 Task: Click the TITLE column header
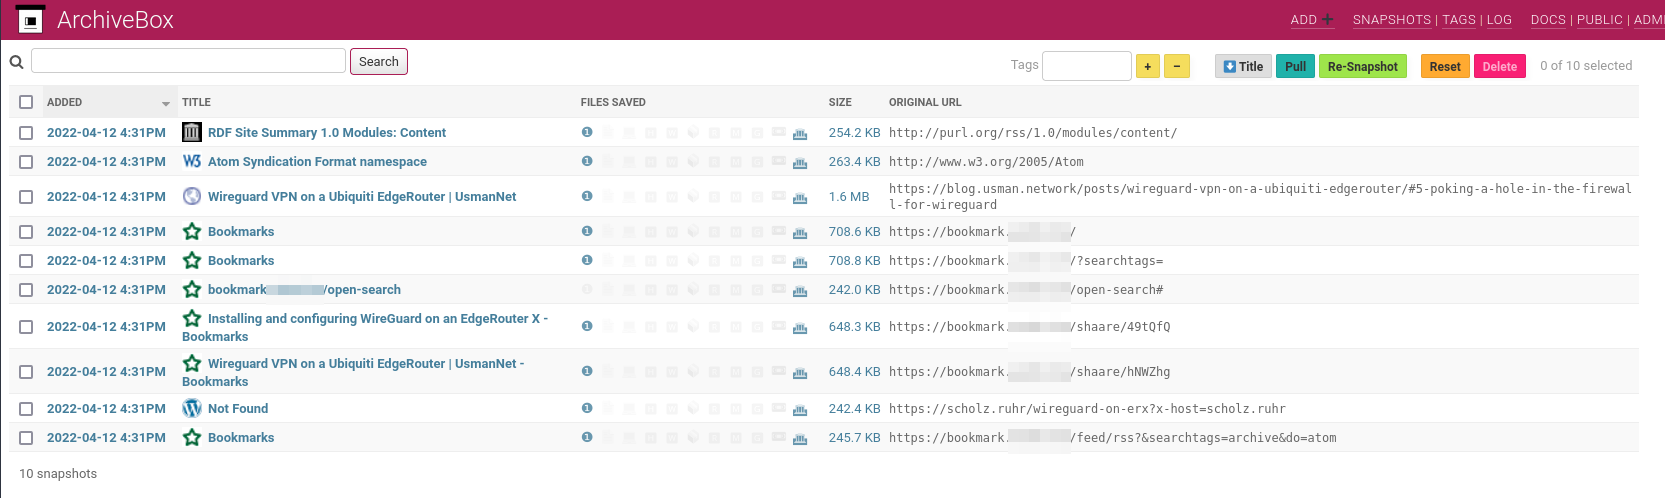point(196,102)
